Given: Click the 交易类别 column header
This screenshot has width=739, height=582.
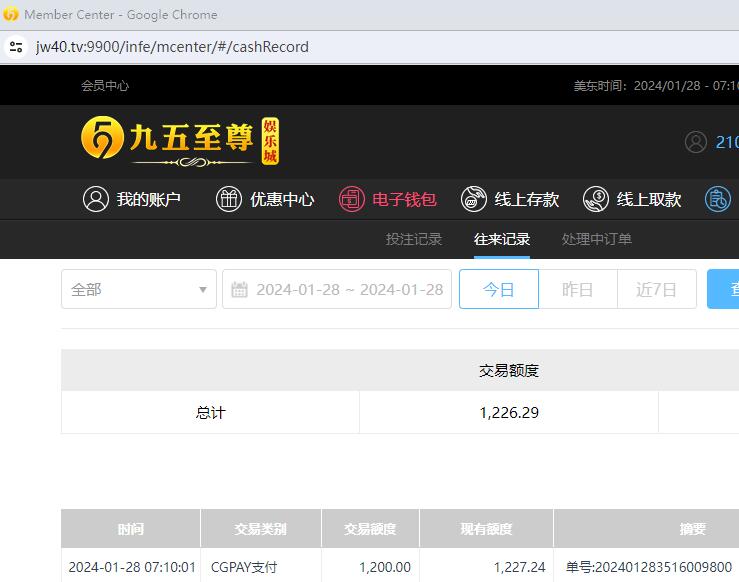Looking at the screenshot, I should 261,529.
